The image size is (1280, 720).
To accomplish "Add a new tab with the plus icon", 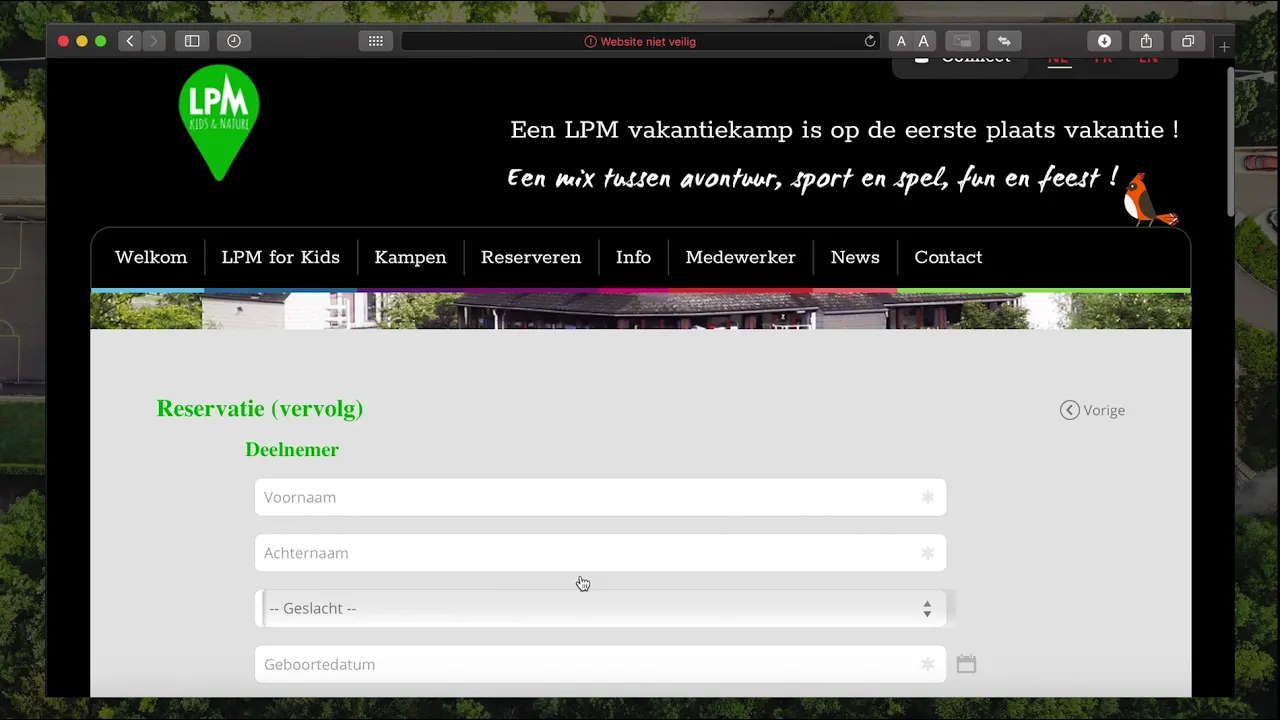I will click(x=1224, y=46).
